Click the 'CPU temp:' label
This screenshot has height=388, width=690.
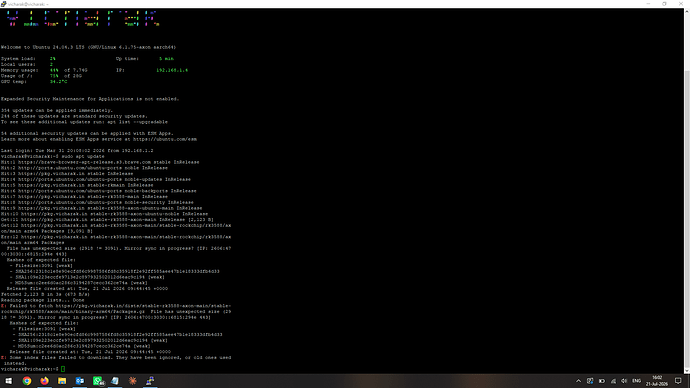click(14, 81)
